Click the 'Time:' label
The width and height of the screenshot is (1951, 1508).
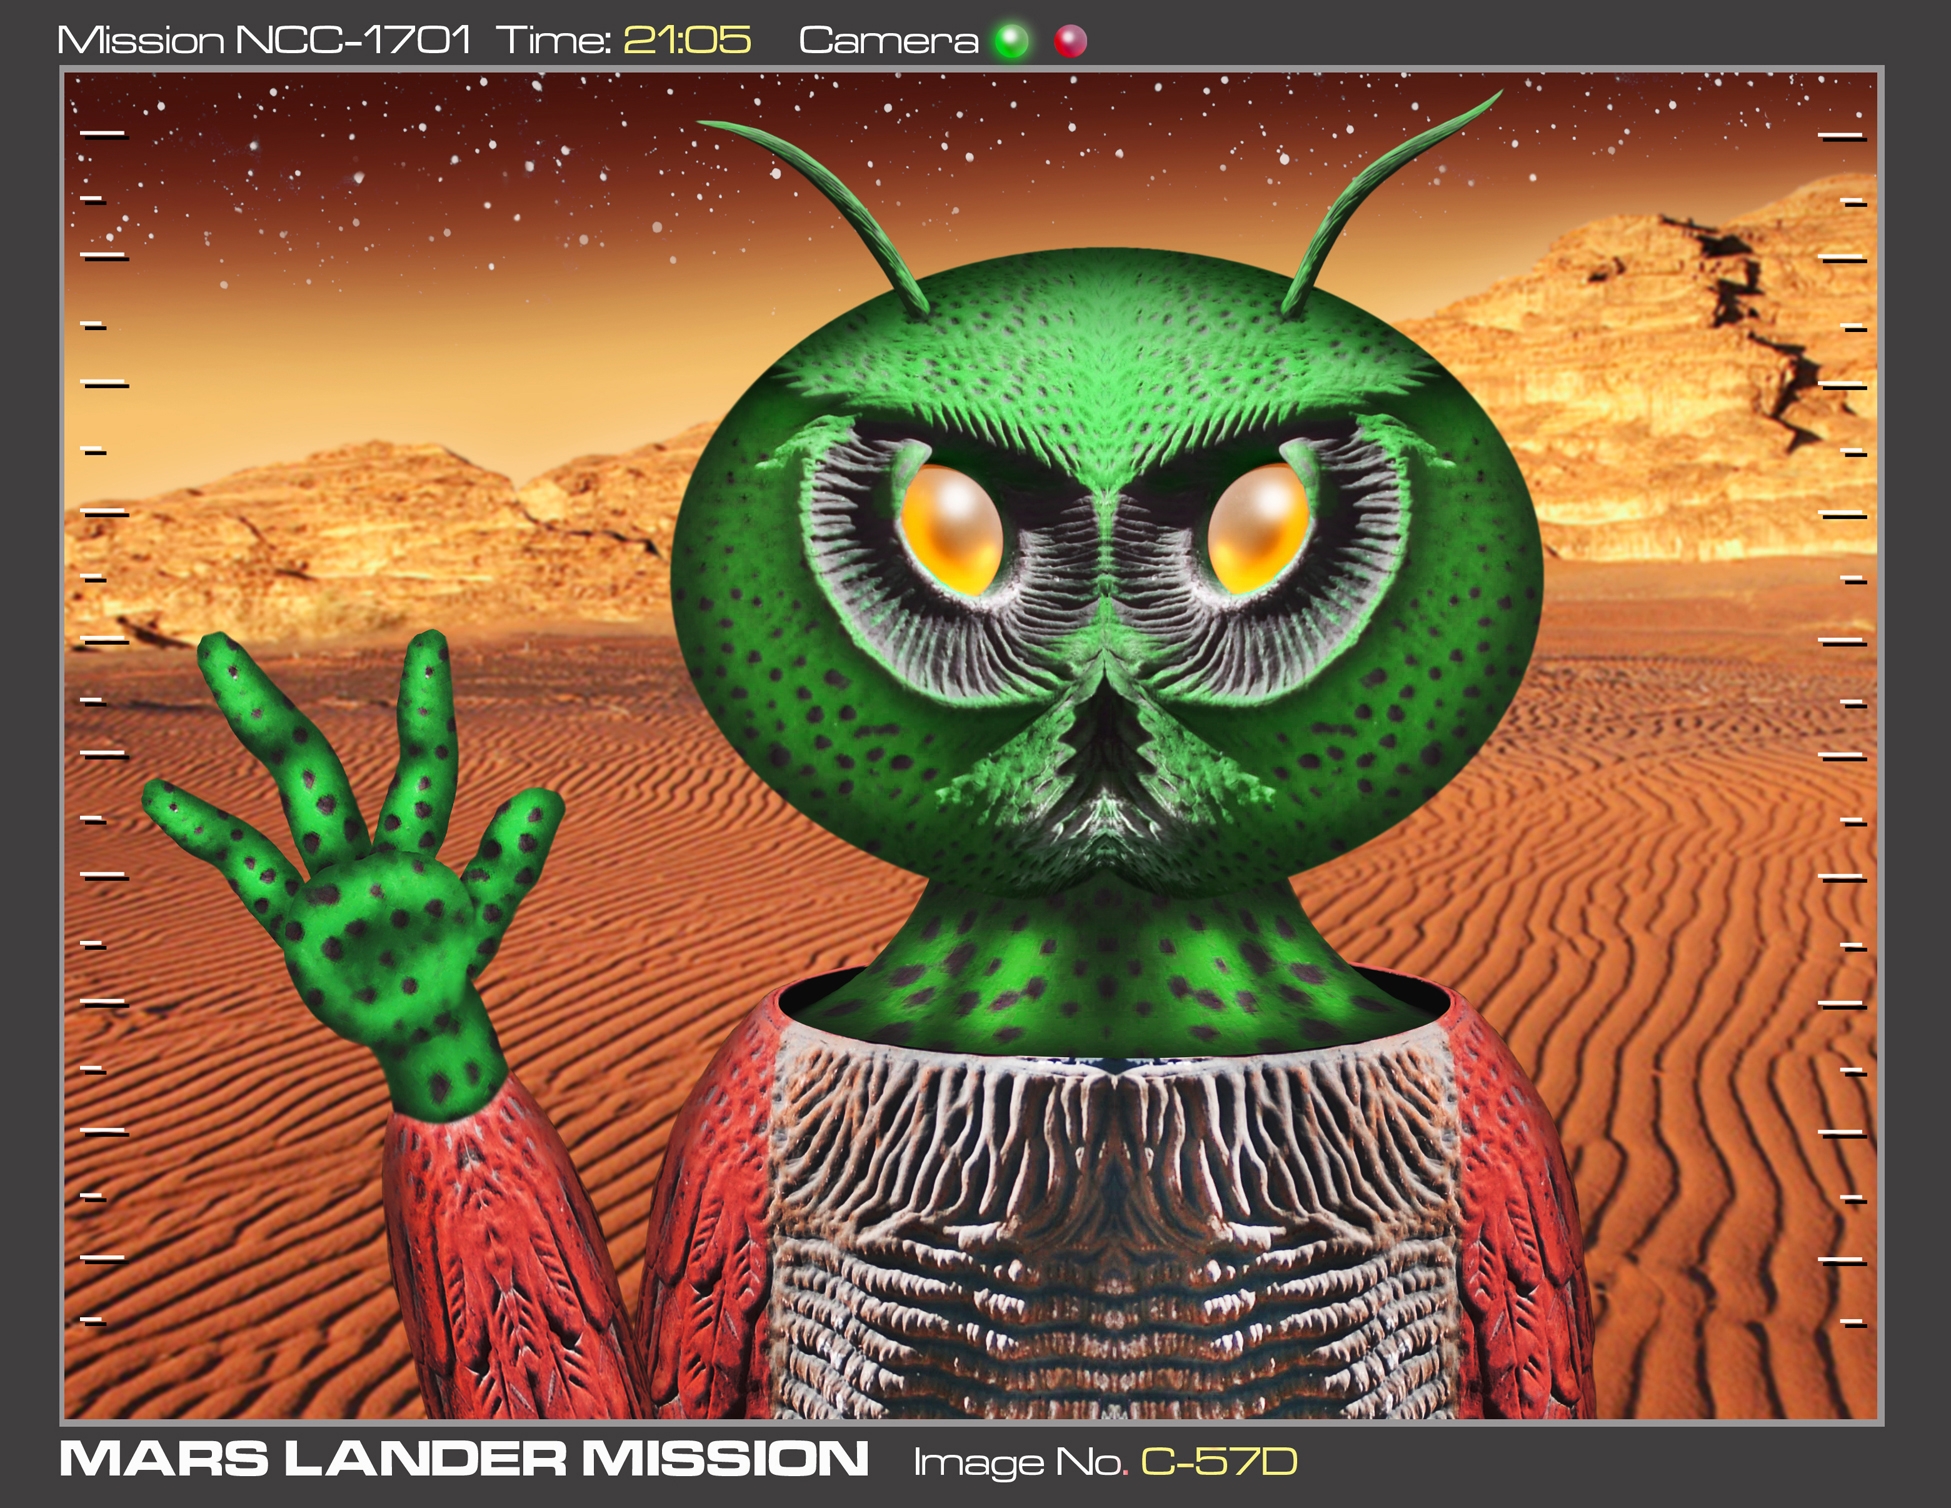[x=553, y=40]
